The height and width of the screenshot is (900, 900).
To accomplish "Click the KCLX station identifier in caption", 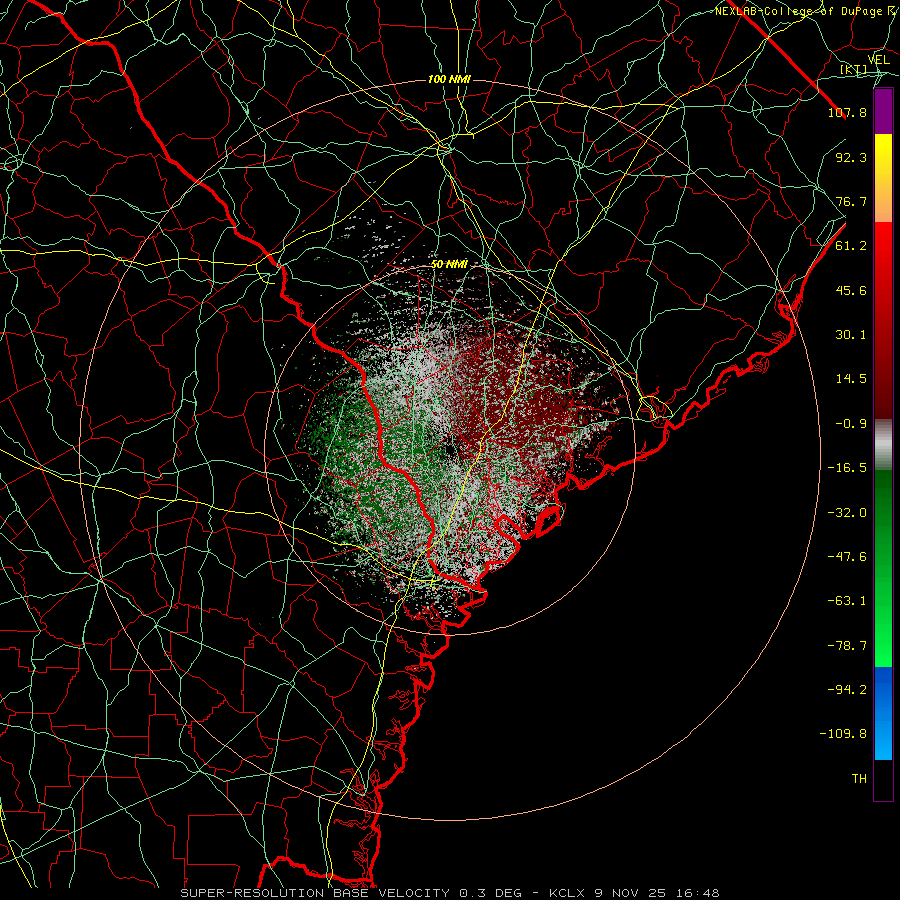I will (x=567, y=893).
